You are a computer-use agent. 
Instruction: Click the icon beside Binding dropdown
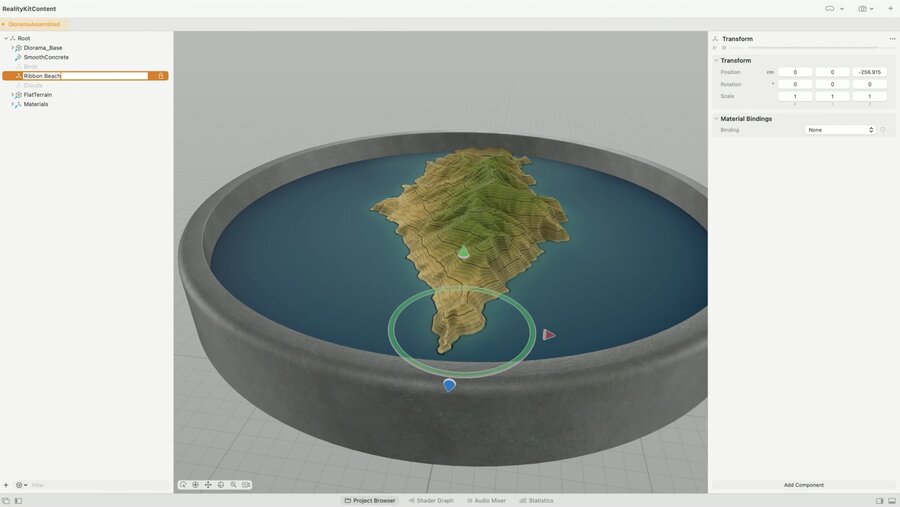tap(883, 130)
